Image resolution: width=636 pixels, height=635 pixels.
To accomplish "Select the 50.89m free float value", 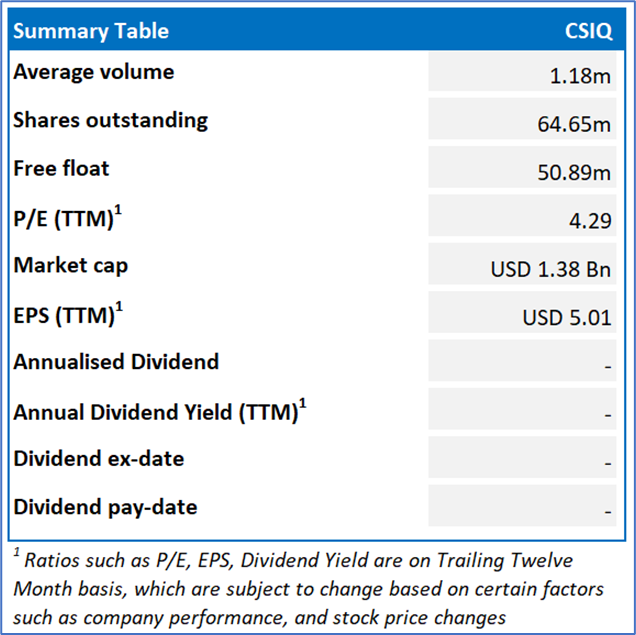I will pyautogui.click(x=573, y=173).
